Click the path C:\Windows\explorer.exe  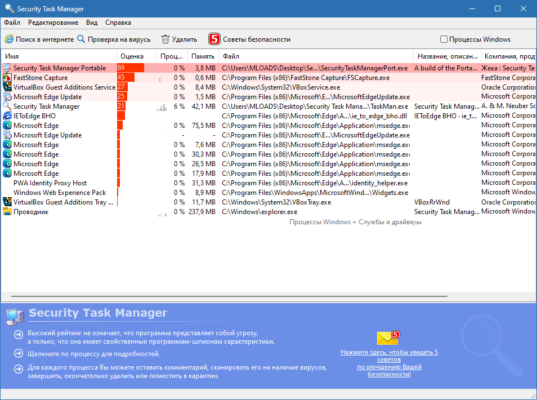[x=259, y=212]
